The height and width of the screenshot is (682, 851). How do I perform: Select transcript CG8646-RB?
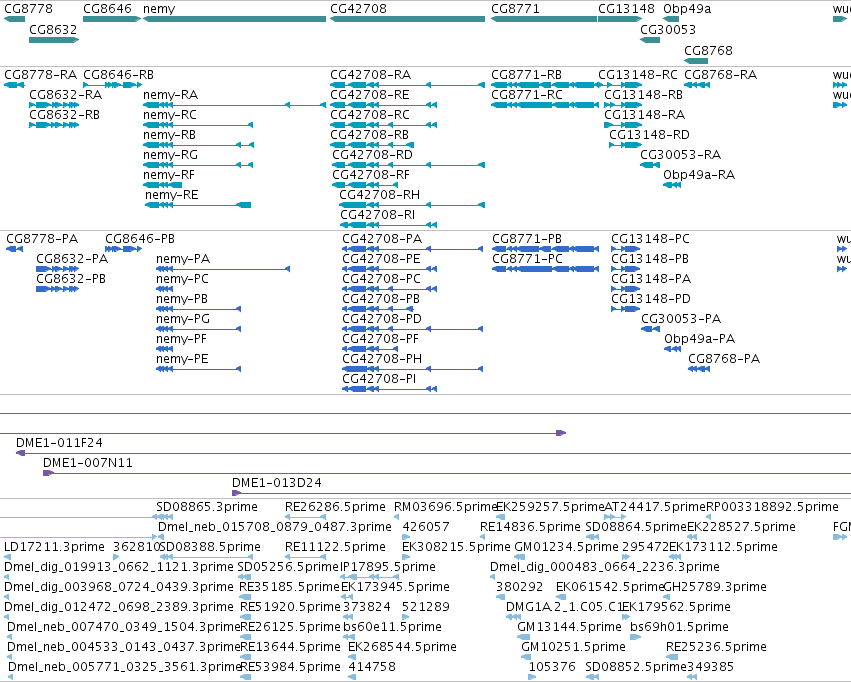(118, 74)
